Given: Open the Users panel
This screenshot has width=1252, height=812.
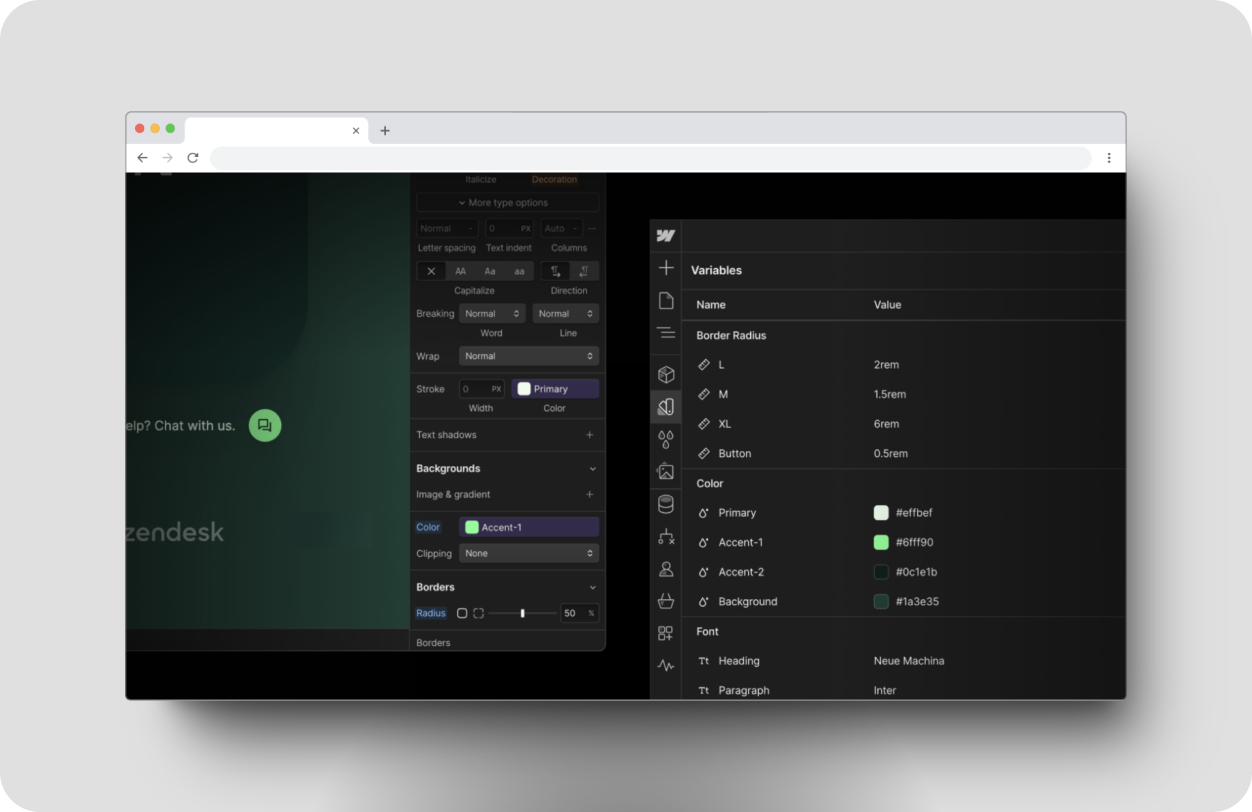Looking at the screenshot, I should 666,569.
